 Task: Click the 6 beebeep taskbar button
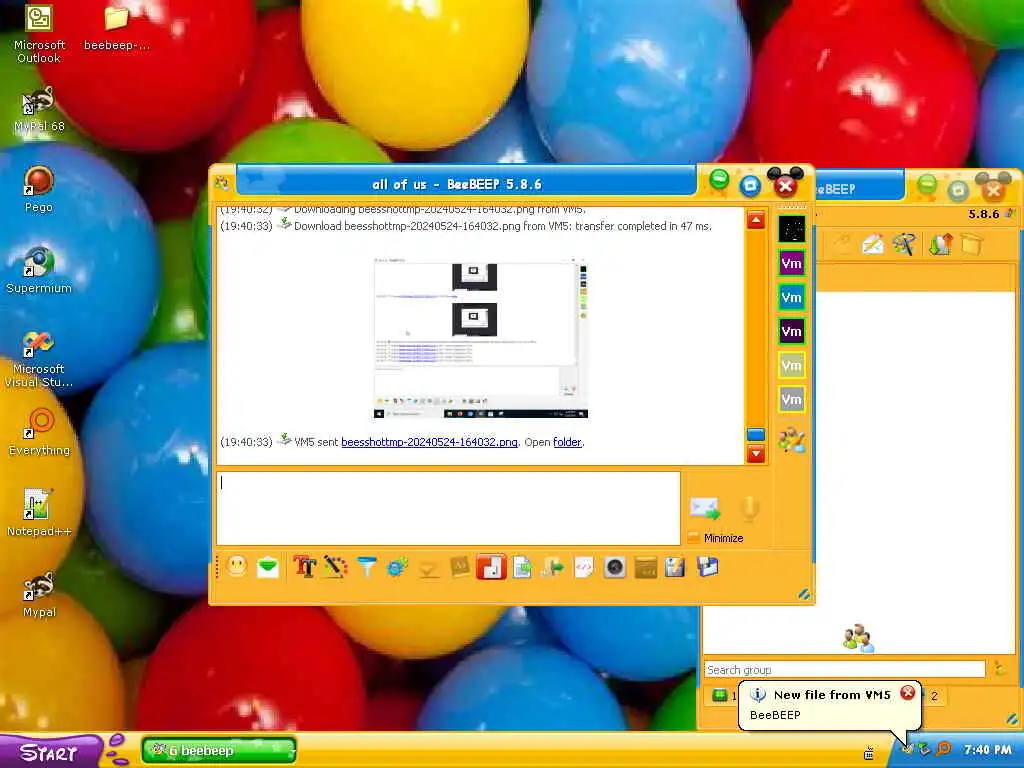[219, 750]
